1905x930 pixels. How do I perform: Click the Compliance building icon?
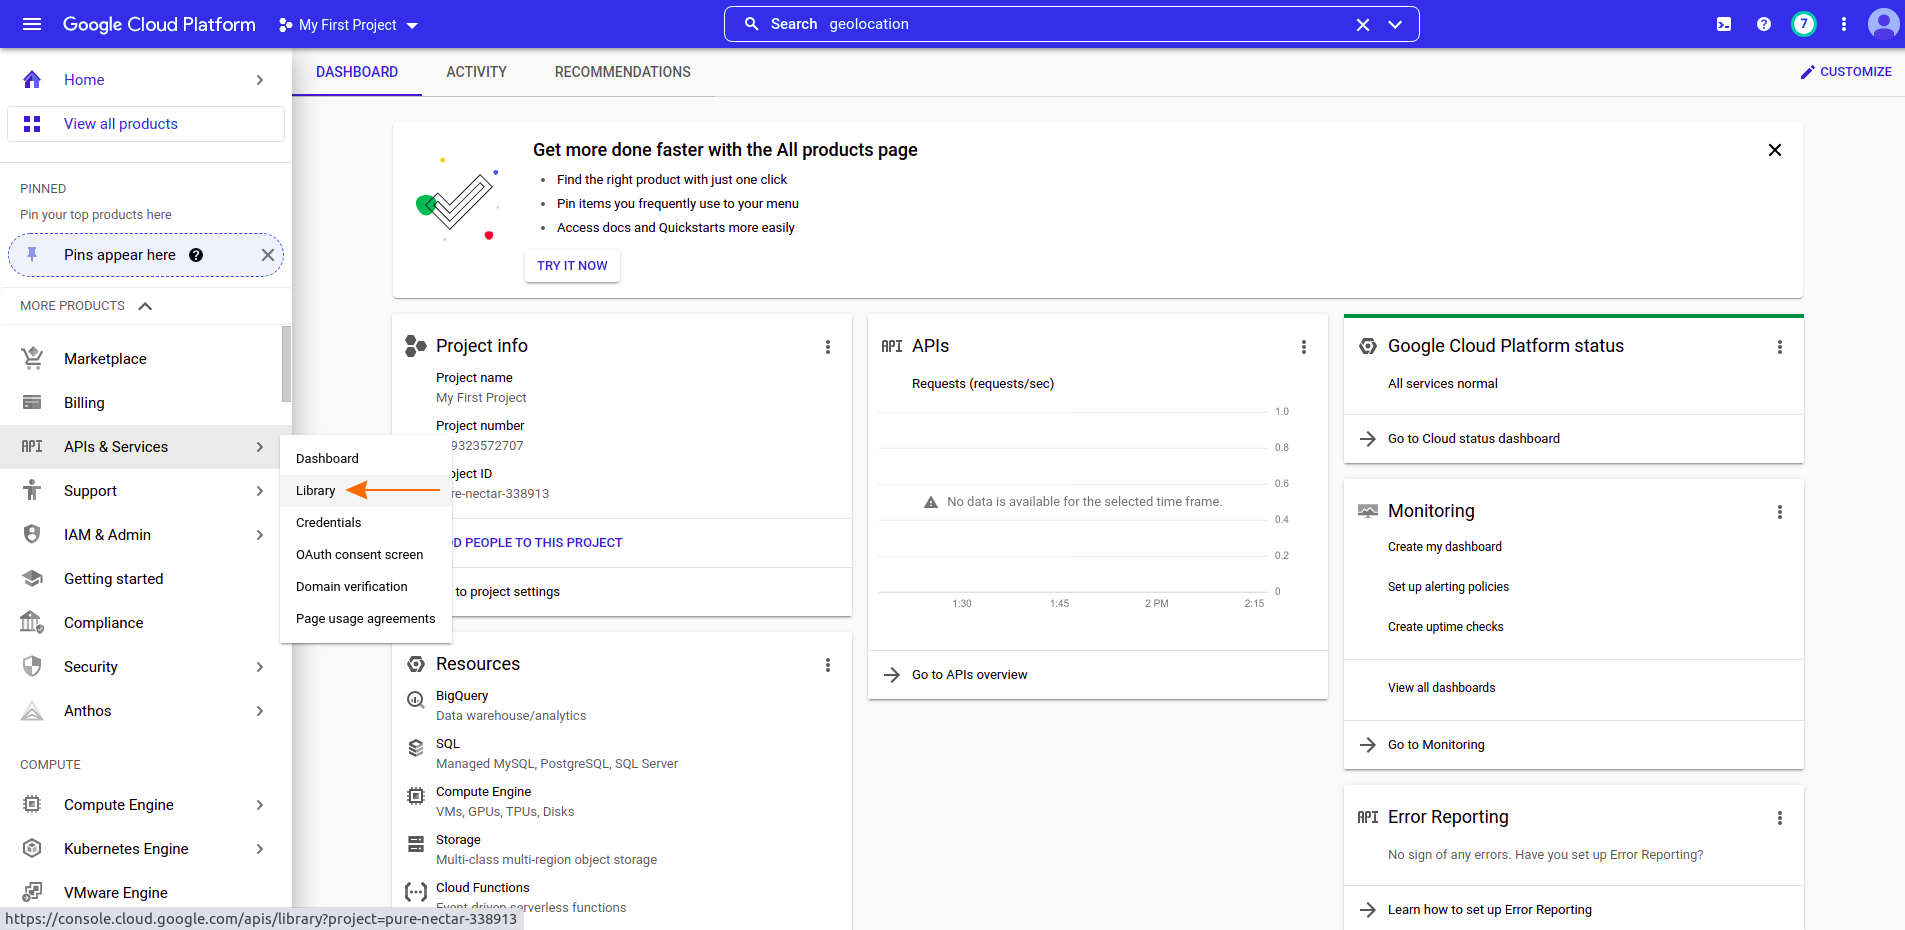pos(32,622)
